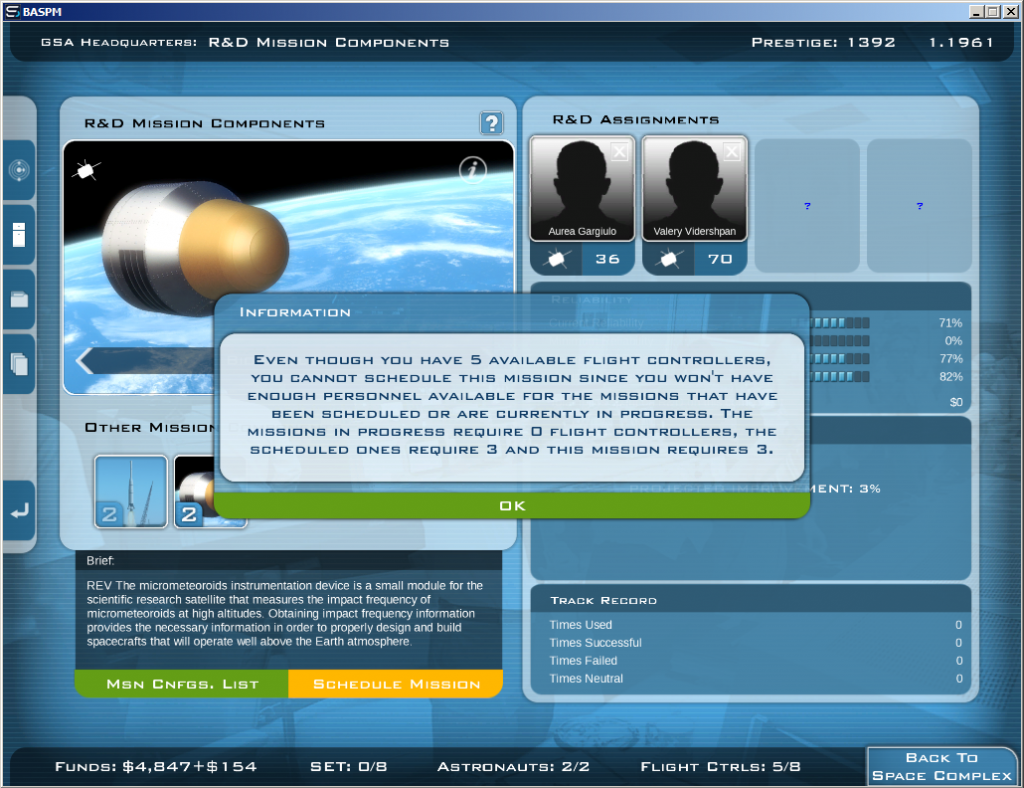Click the satellite skill icon beside 70
This screenshot has width=1024, height=788.
click(669, 259)
